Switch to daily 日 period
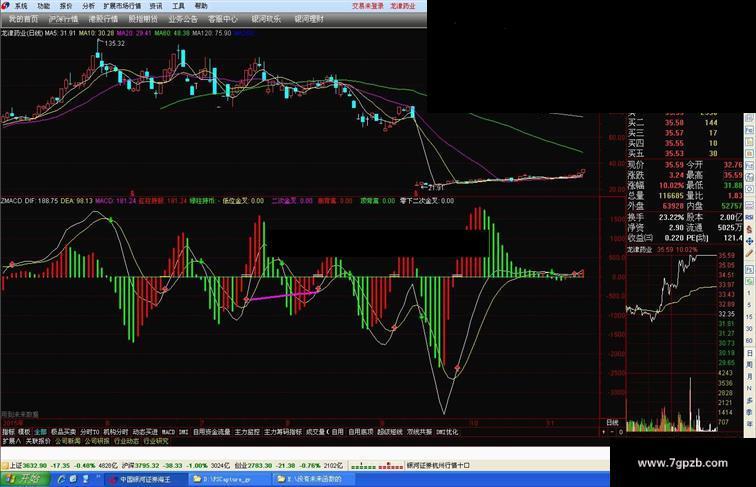This screenshot has width=756, height=487. click(x=749, y=353)
